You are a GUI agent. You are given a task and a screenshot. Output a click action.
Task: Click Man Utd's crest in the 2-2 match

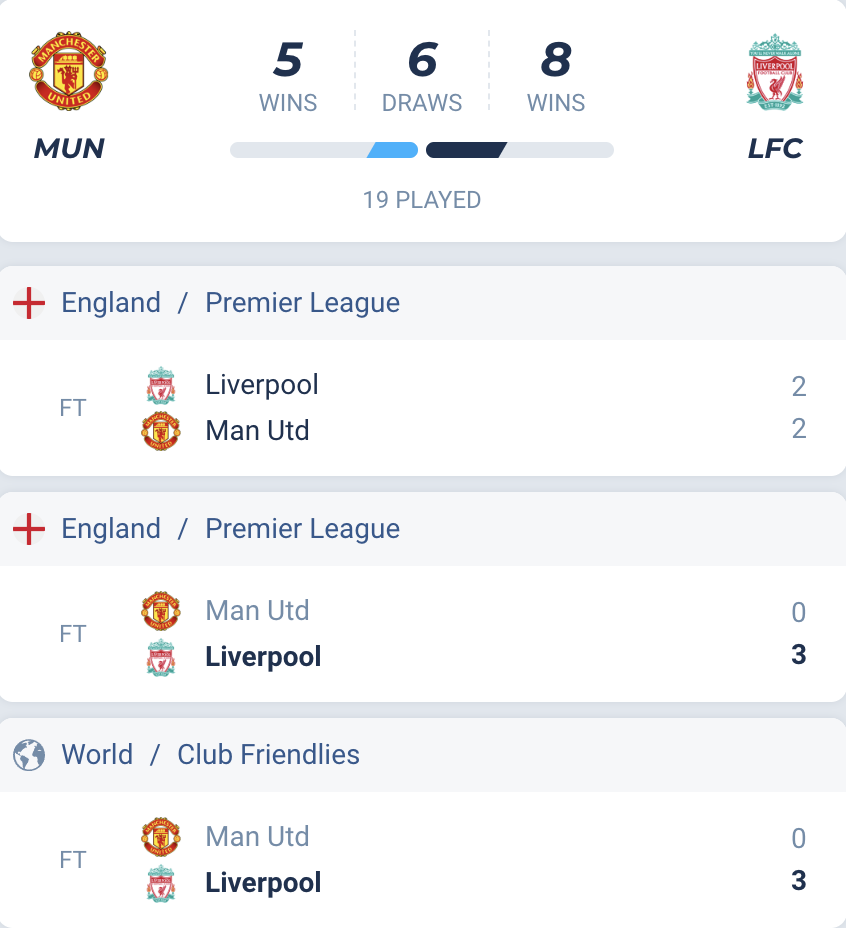point(161,431)
